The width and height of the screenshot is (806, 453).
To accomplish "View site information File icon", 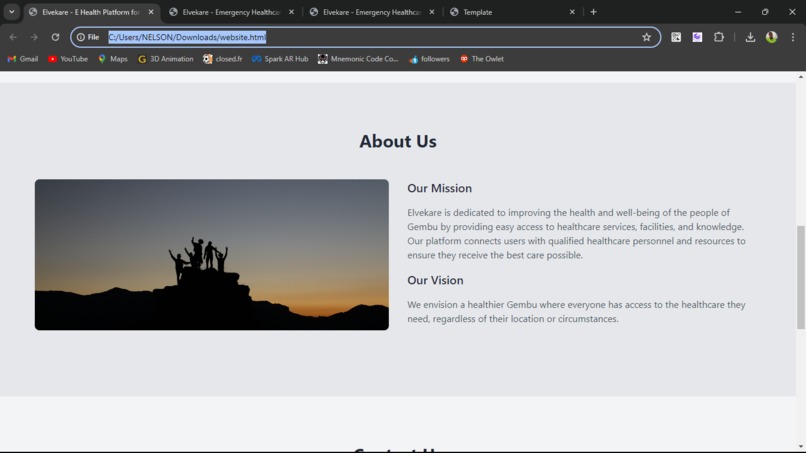I will pyautogui.click(x=88, y=37).
